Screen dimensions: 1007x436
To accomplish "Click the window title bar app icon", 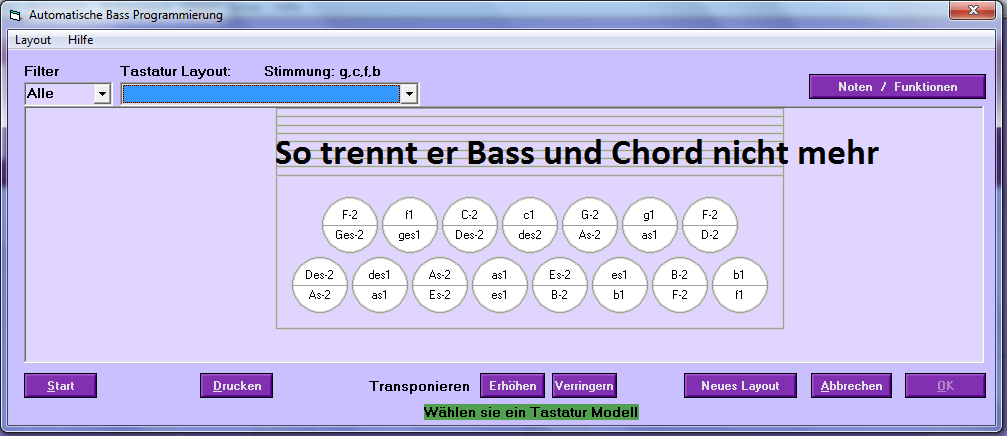I will [x=16, y=15].
